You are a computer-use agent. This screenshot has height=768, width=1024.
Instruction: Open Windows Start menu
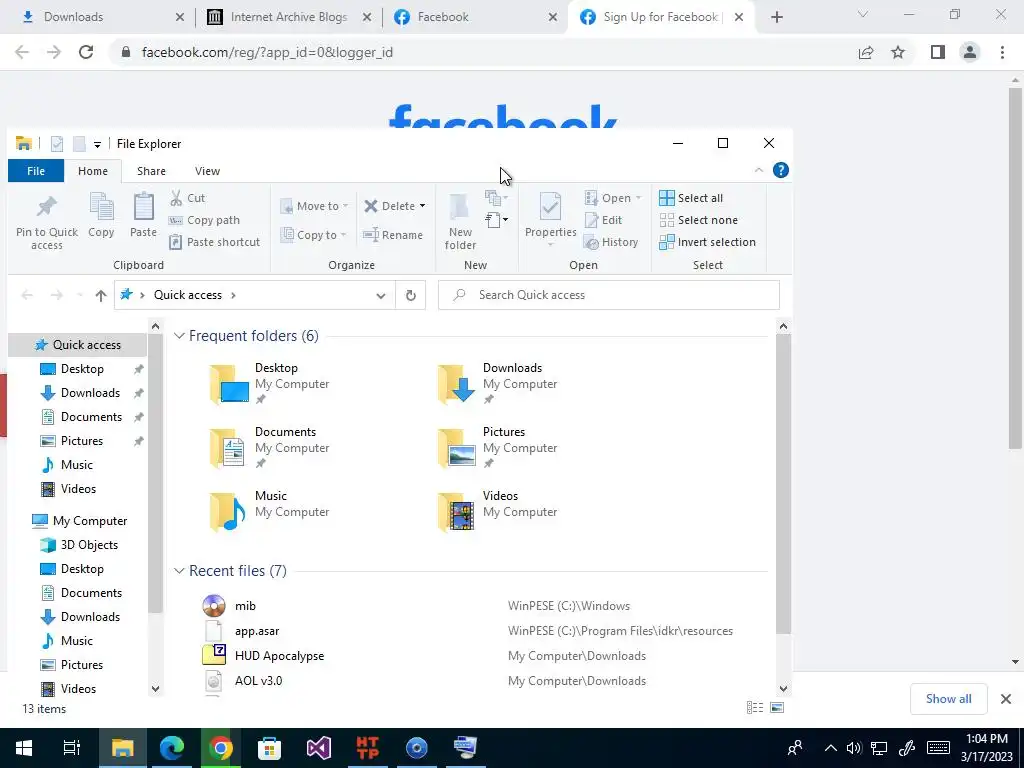(24, 748)
